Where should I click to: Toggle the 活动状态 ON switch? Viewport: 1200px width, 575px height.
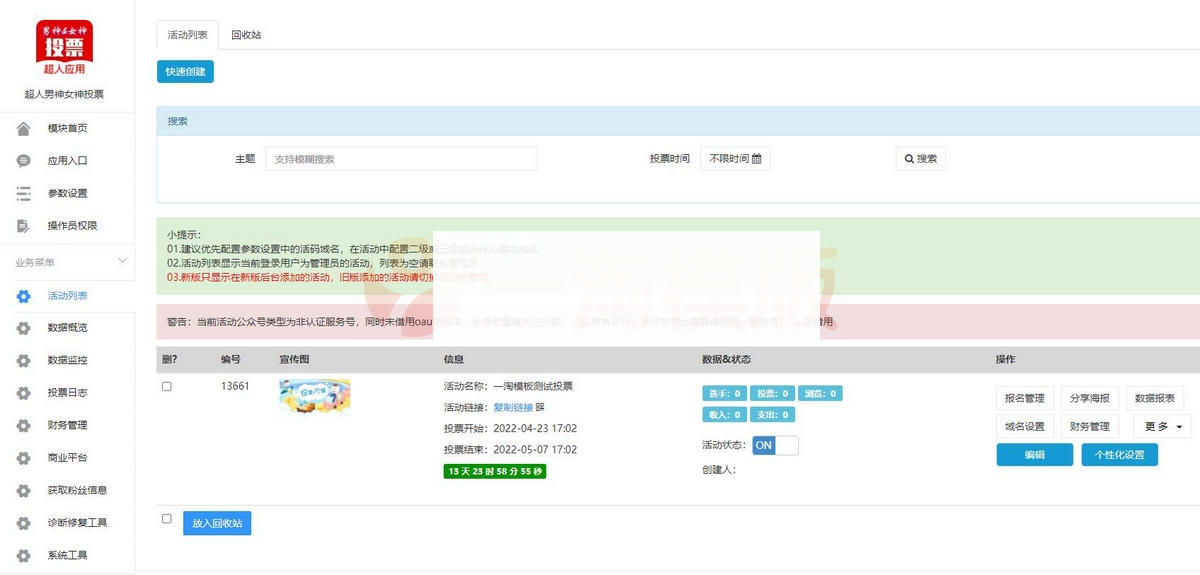tap(775, 446)
